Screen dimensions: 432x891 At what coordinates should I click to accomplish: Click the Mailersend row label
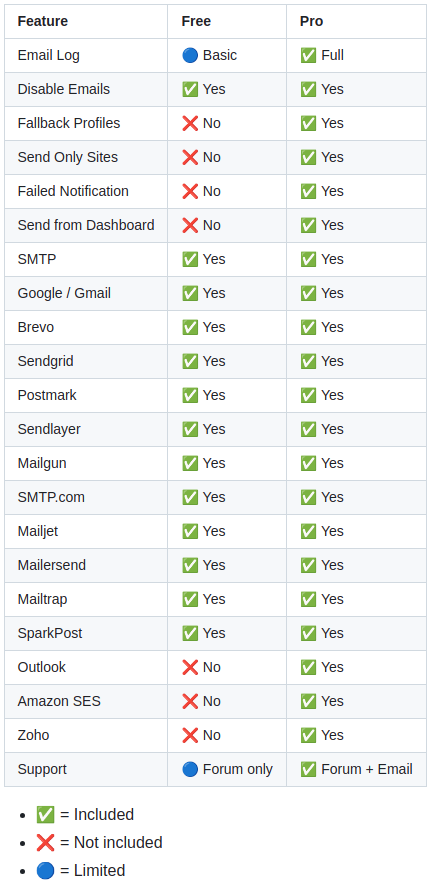pos(52,565)
